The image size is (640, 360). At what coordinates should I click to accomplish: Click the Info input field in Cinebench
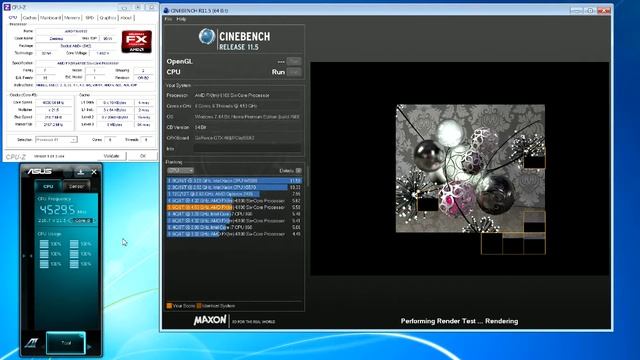[x=247, y=149]
